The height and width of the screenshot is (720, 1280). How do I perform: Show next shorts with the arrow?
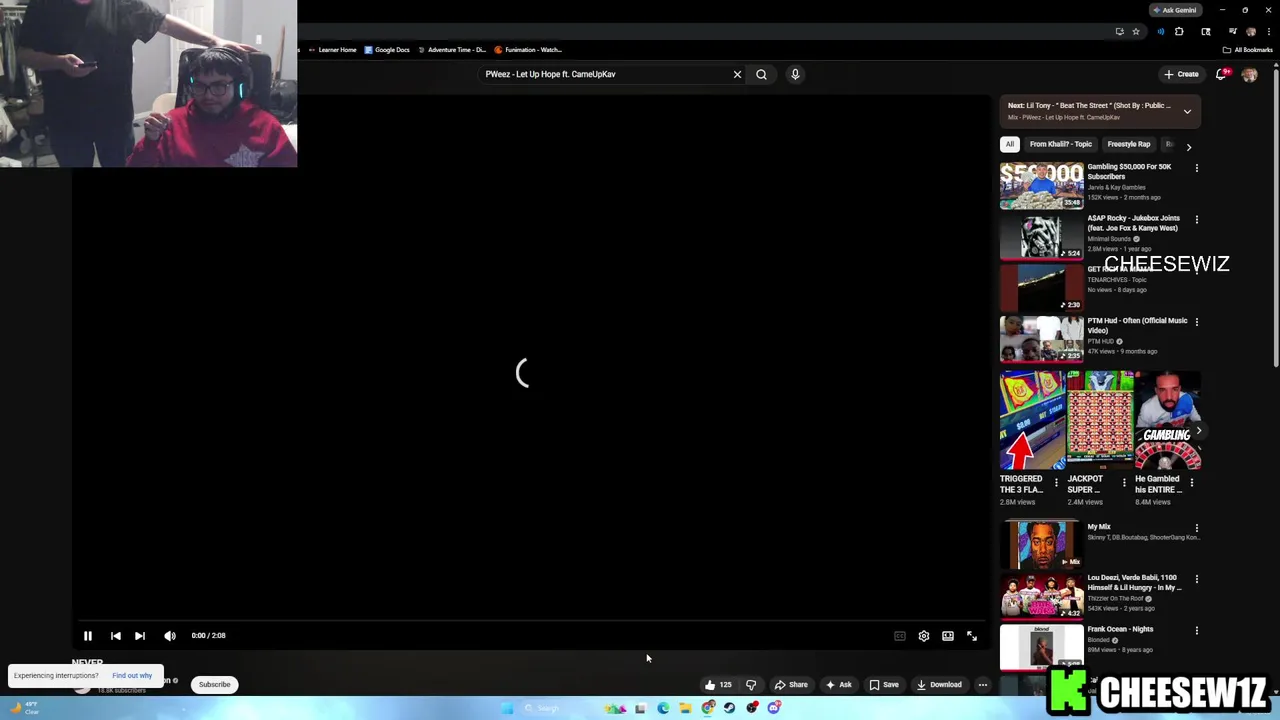(1198, 431)
